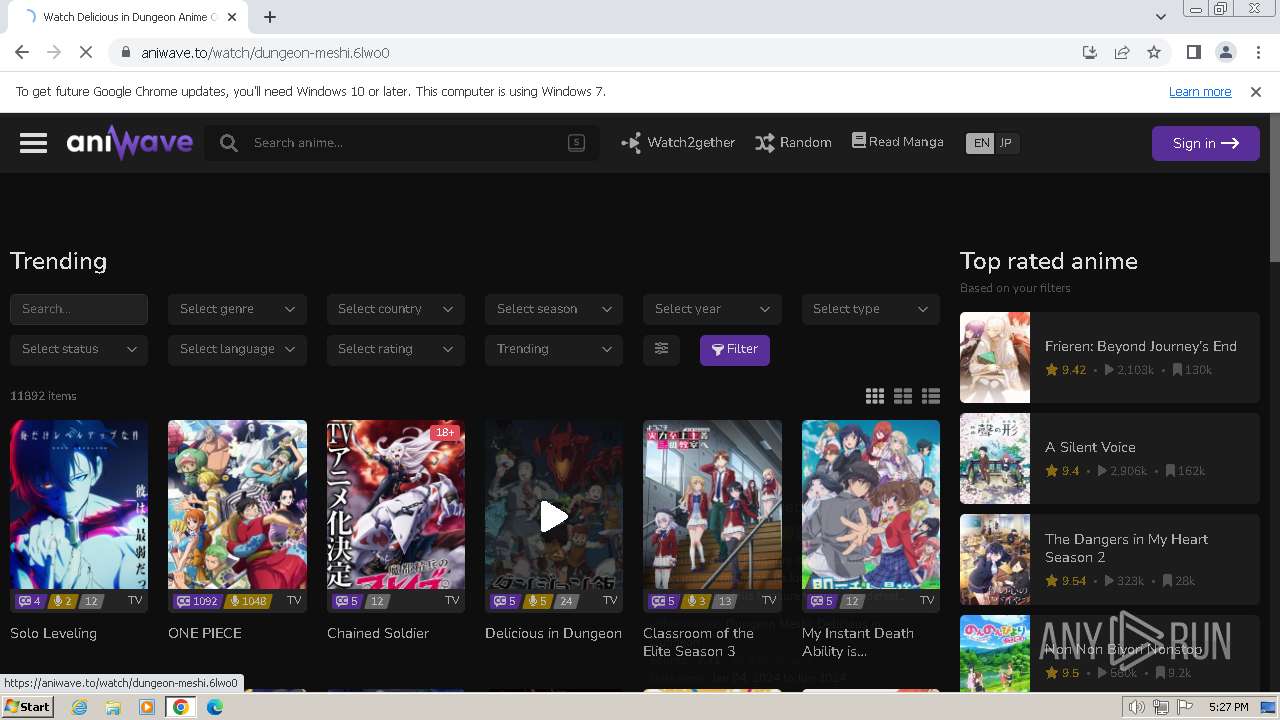Click the share page icon
The height and width of the screenshot is (720, 1280).
point(1122,53)
